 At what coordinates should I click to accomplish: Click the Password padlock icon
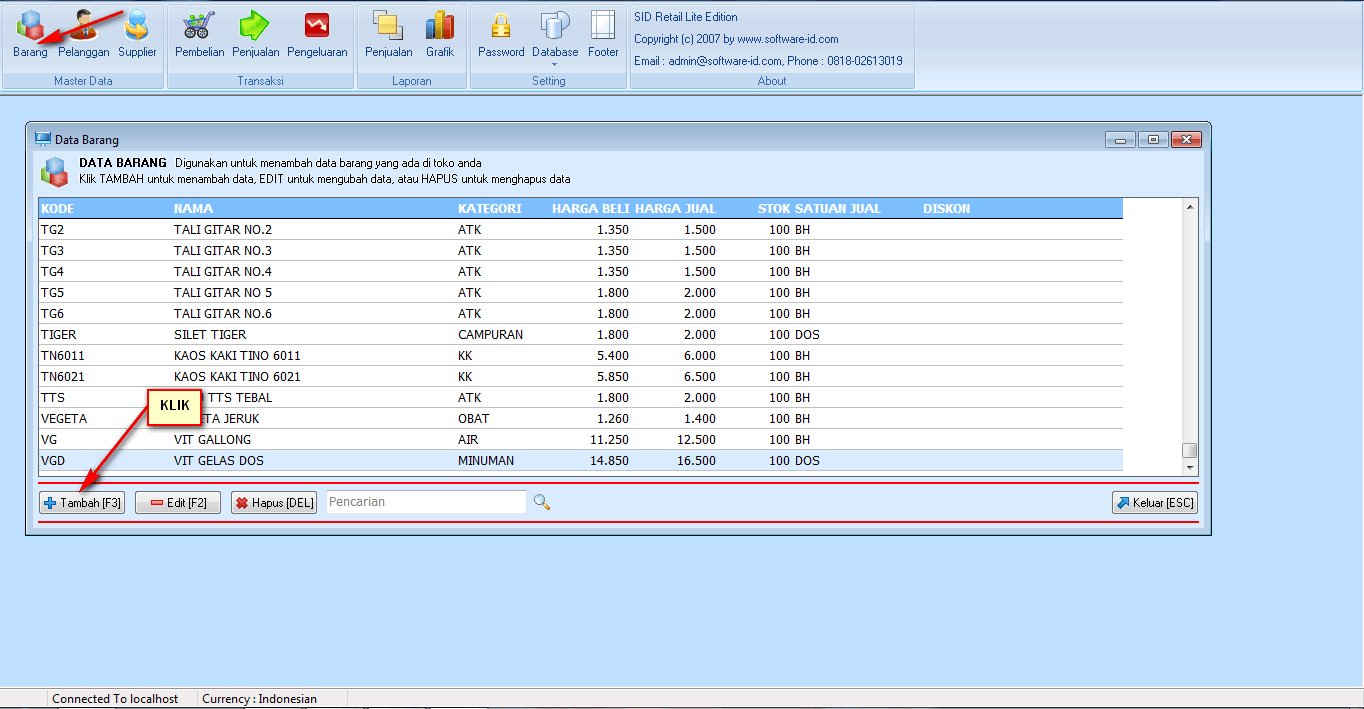point(501,34)
